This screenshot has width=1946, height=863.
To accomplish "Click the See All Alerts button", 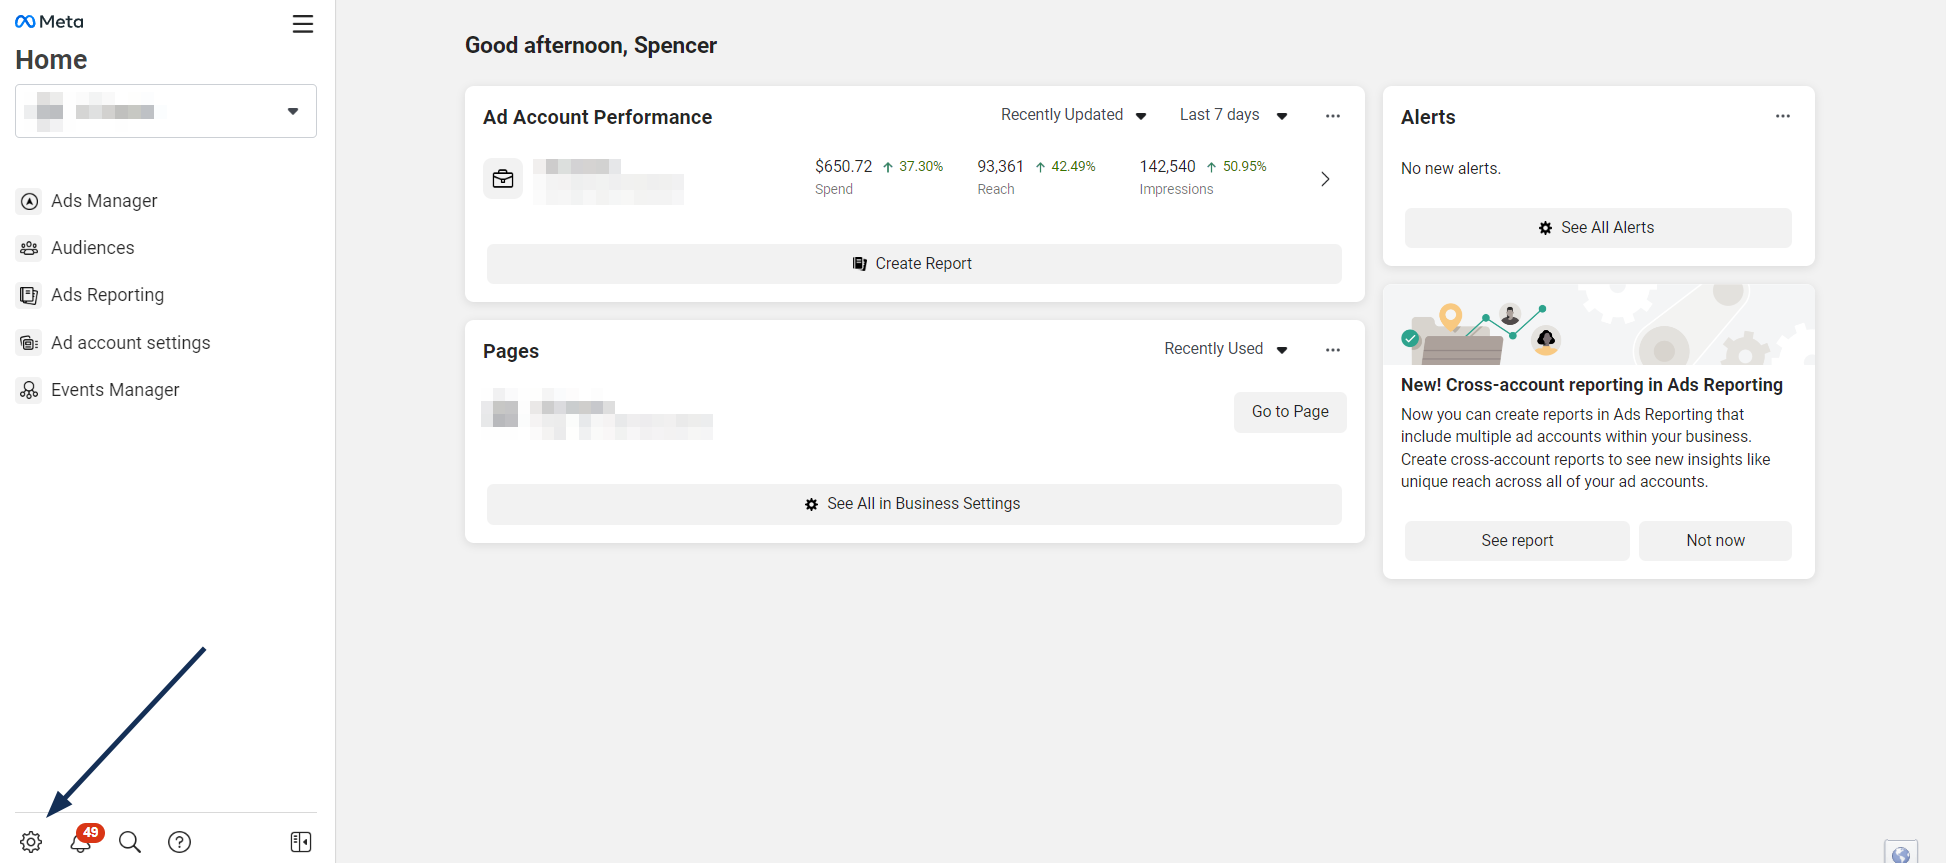I will point(1598,228).
